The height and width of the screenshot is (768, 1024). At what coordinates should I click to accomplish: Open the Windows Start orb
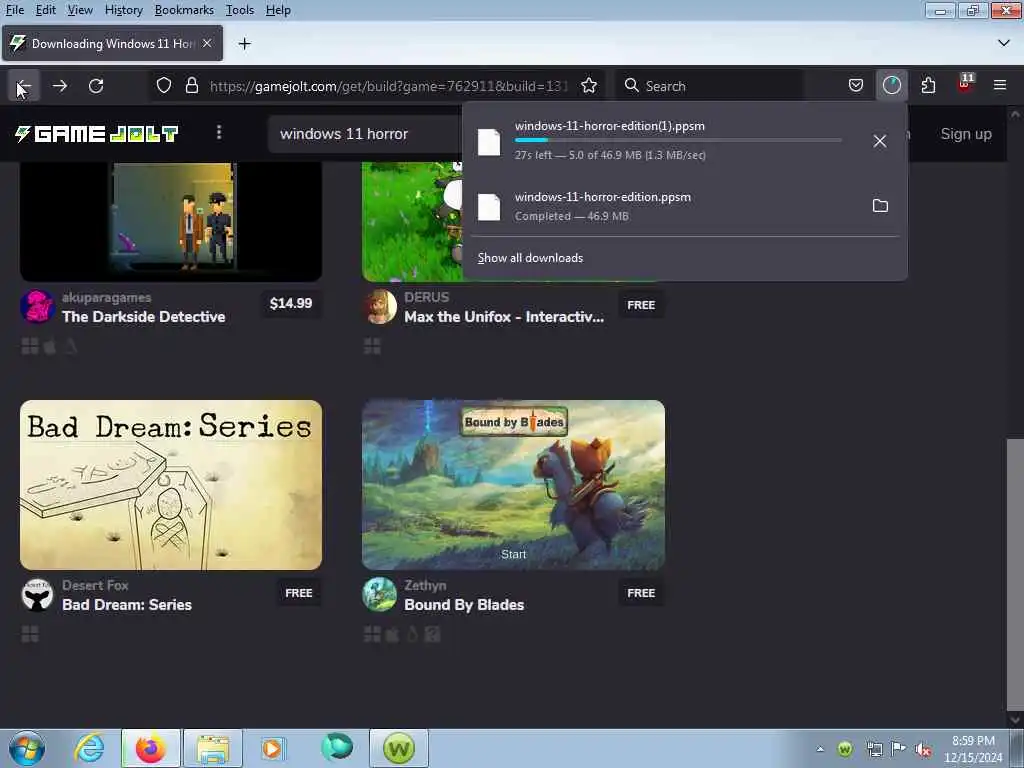click(27, 748)
